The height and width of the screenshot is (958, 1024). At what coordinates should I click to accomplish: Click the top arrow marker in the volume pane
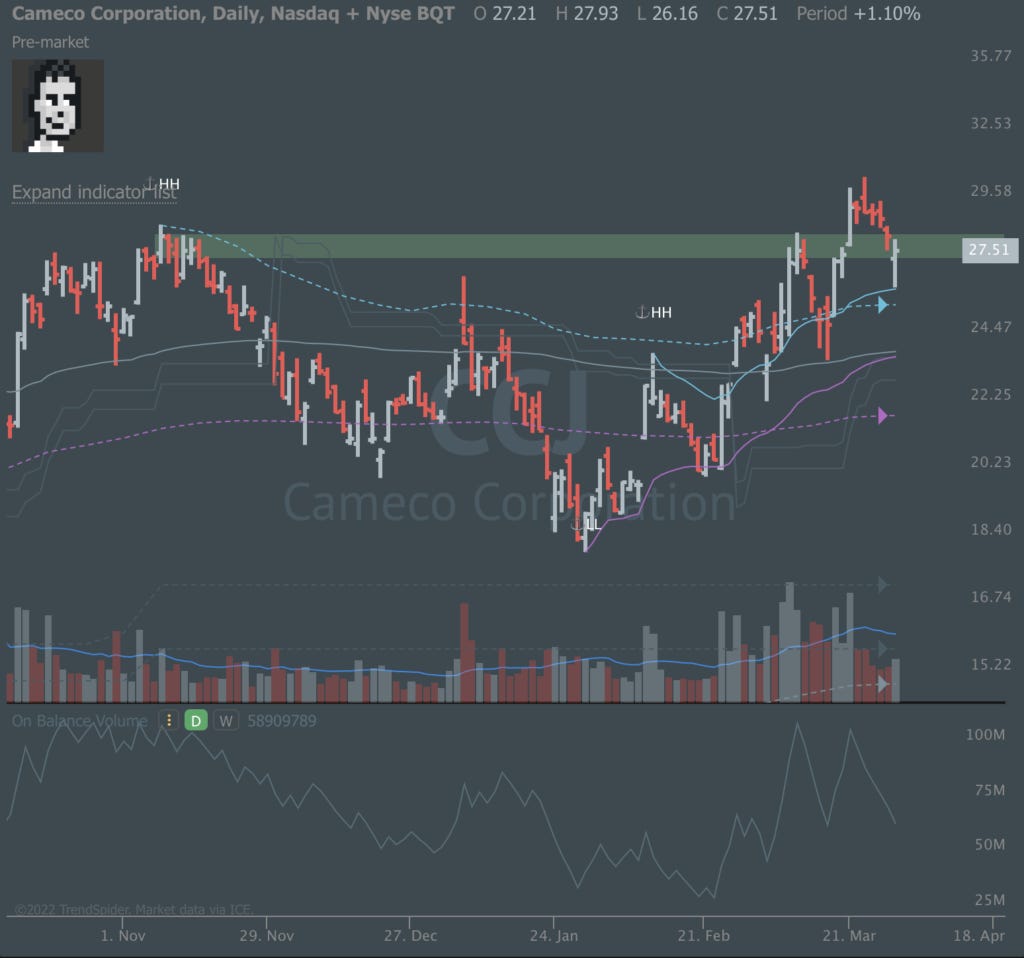882,584
